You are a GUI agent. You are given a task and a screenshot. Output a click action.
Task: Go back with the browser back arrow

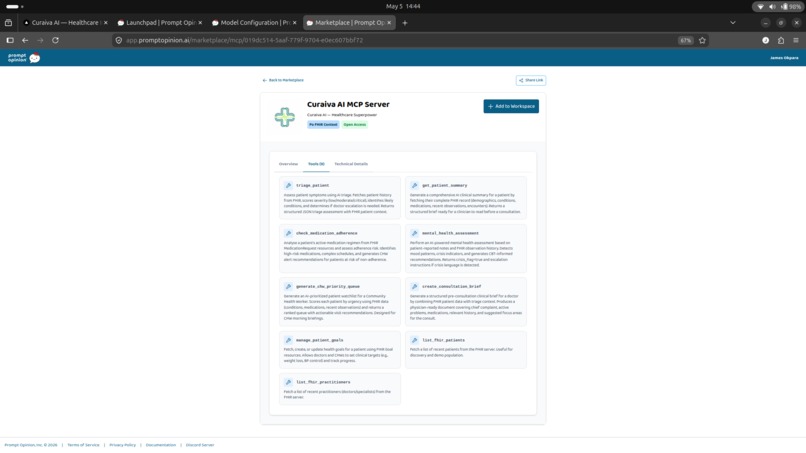25,40
